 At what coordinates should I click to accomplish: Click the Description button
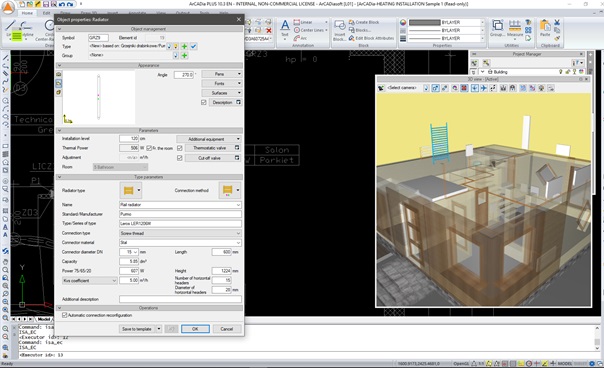225,103
